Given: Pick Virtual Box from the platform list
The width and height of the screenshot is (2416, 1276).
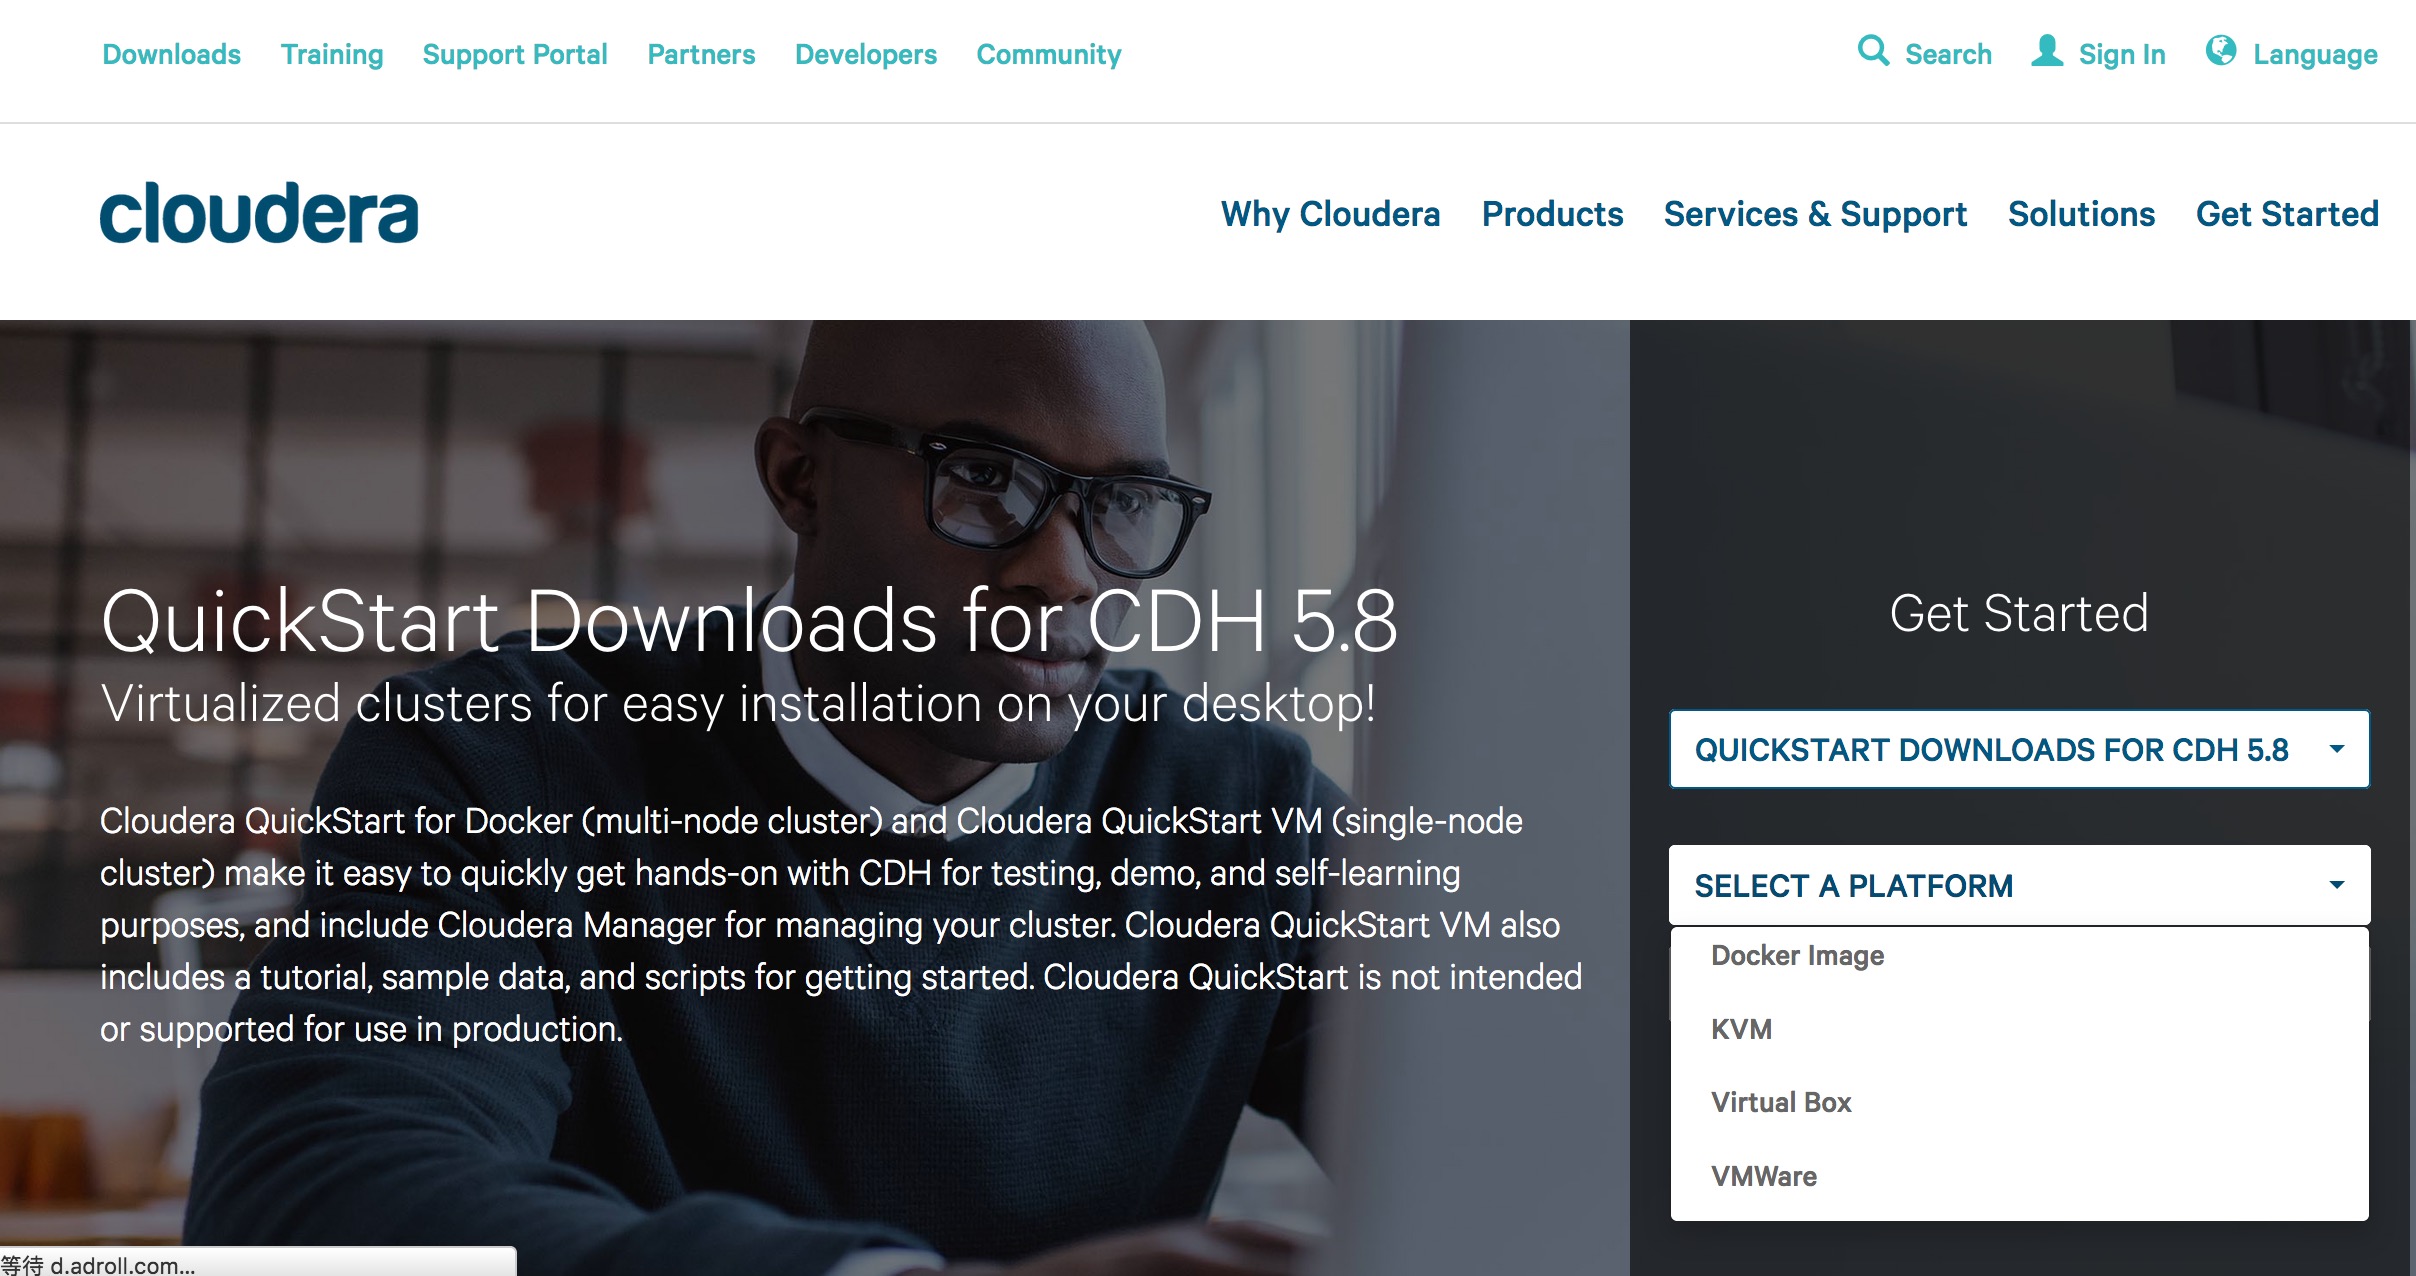Looking at the screenshot, I should [x=1781, y=1102].
